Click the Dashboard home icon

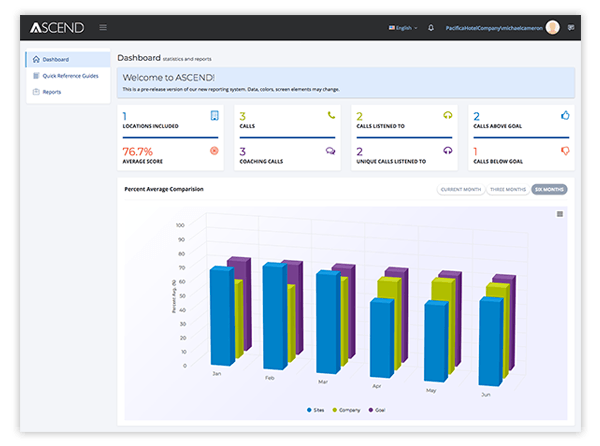pos(36,59)
